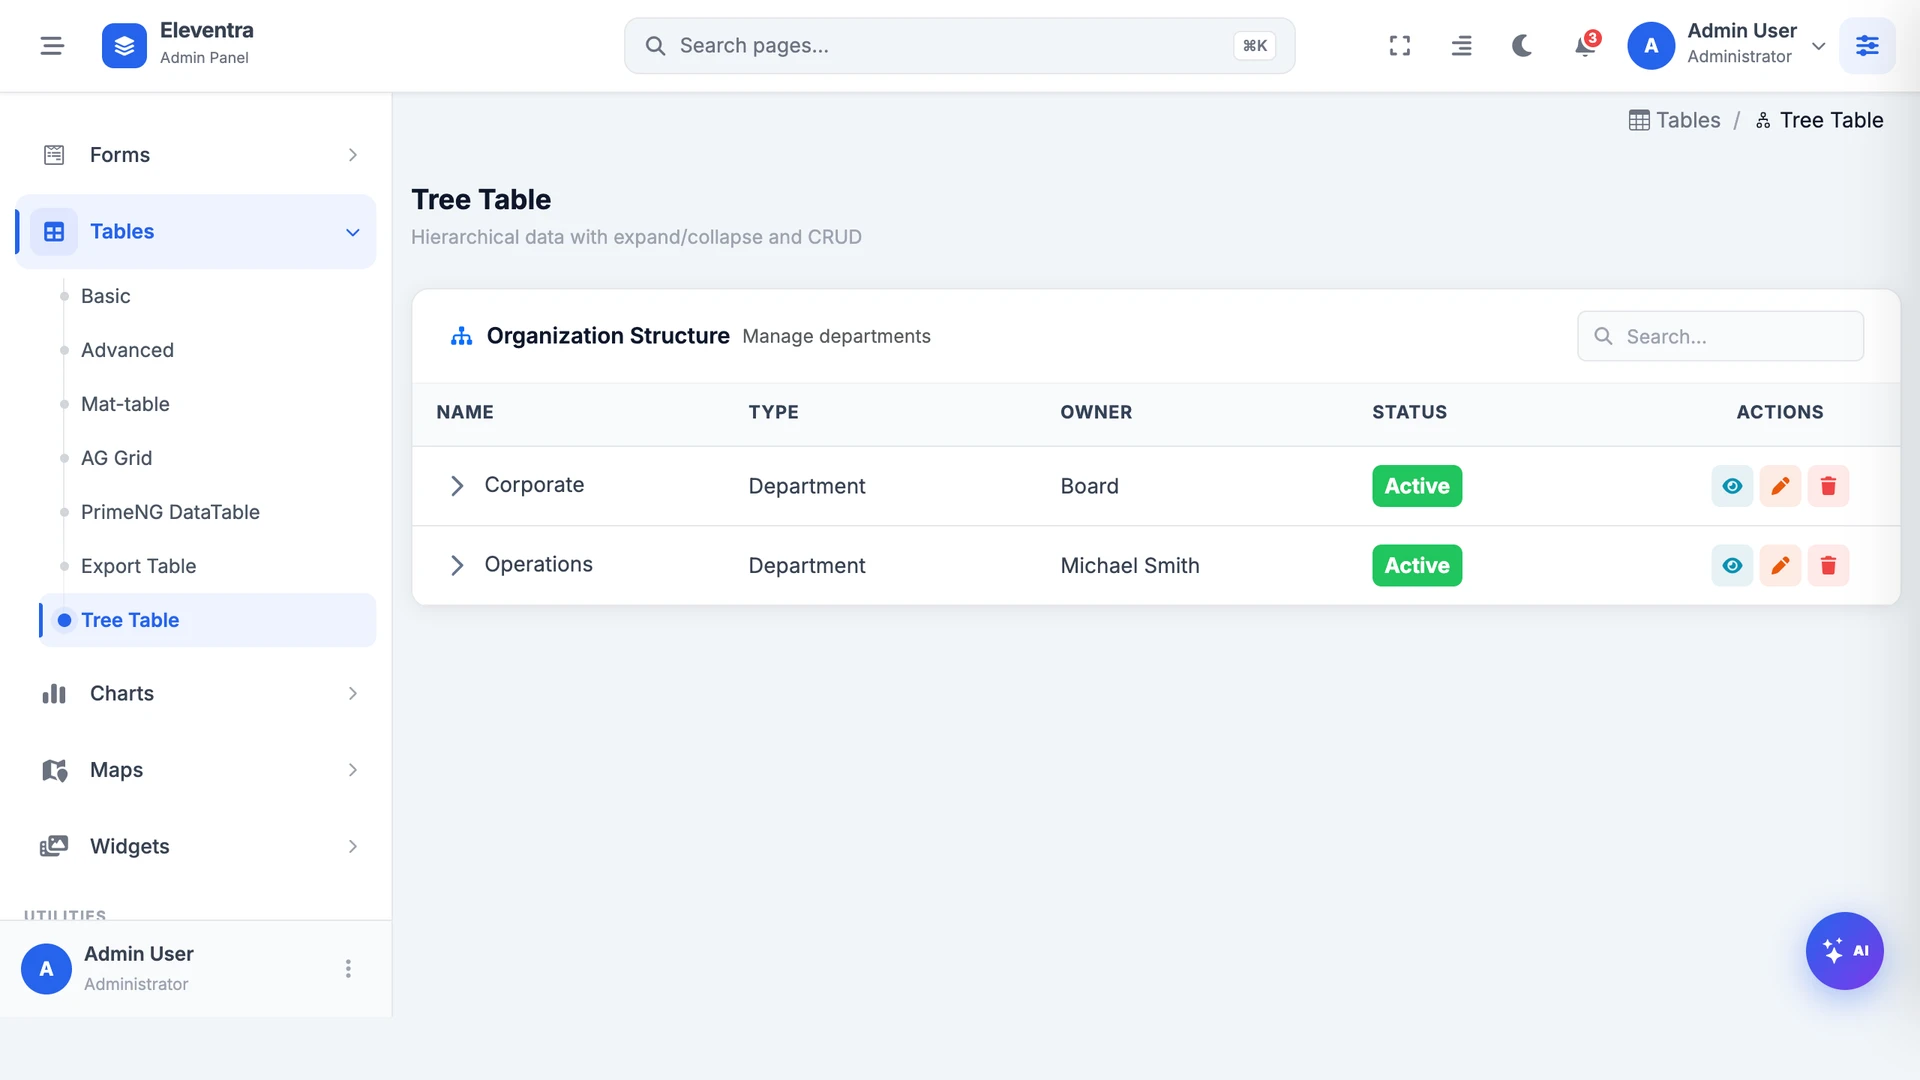Toggle the right-aligned layout icon
Screen dimensions: 1920x1080
point(1461,45)
